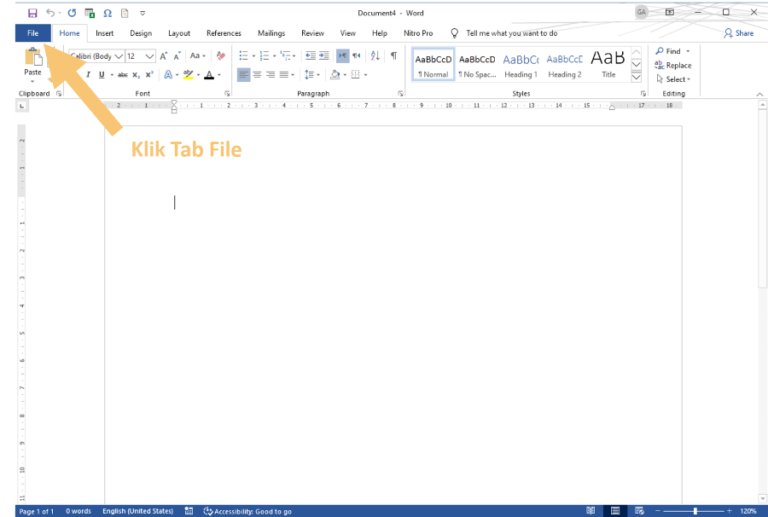The image size is (768, 517).
Task: Set left-to-right text direction
Action: [342, 56]
